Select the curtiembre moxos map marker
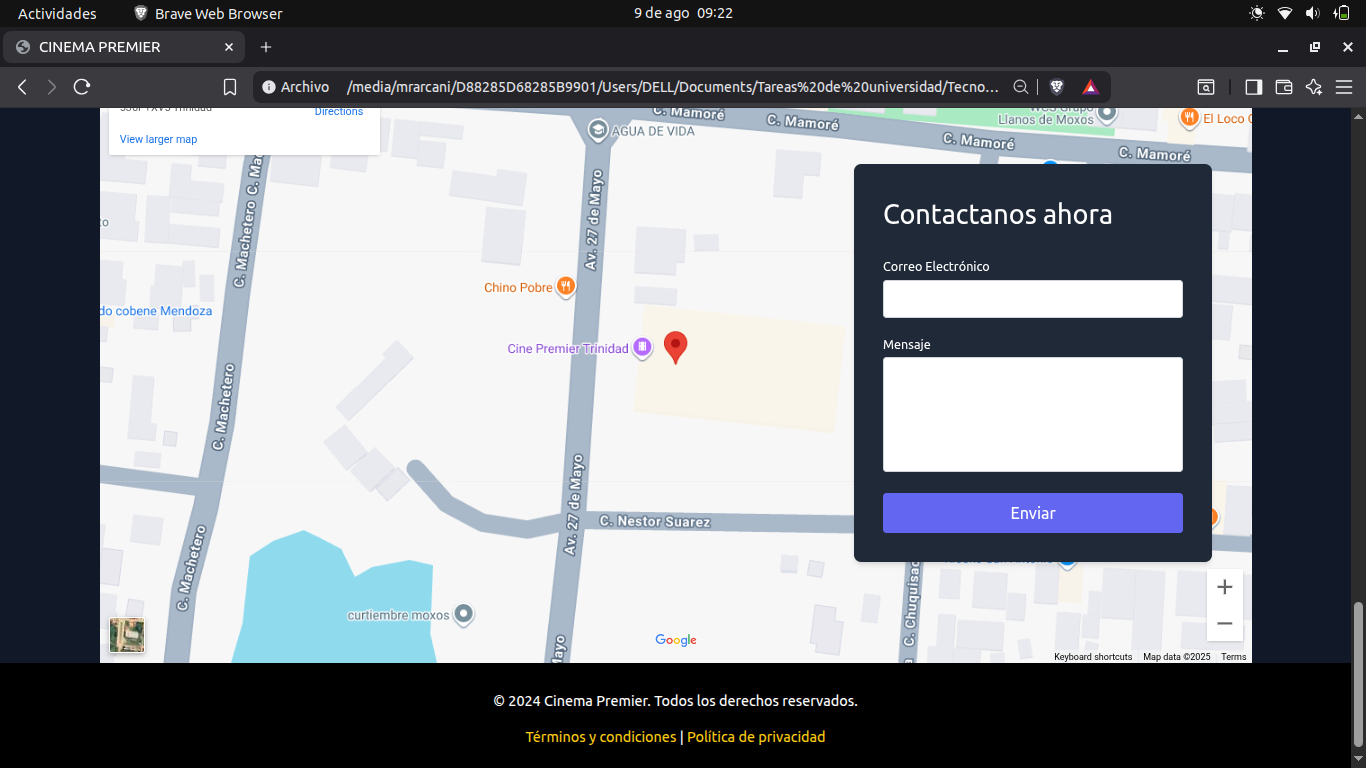The height and width of the screenshot is (768, 1366). point(463,614)
